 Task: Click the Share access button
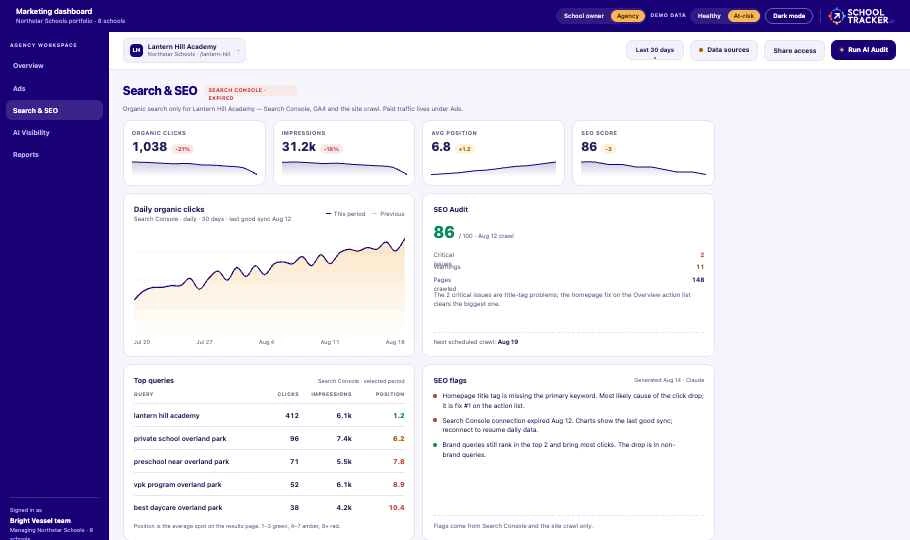pyautogui.click(x=795, y=51)
